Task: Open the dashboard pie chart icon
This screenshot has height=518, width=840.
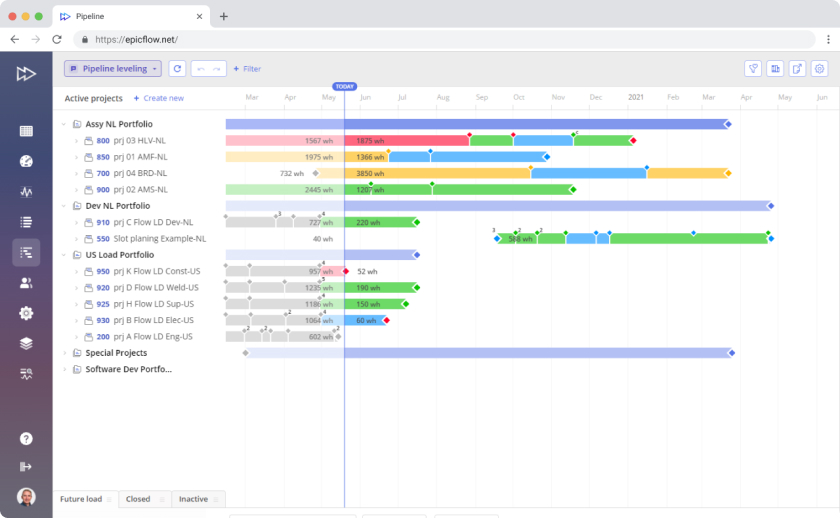Action: 26,161
